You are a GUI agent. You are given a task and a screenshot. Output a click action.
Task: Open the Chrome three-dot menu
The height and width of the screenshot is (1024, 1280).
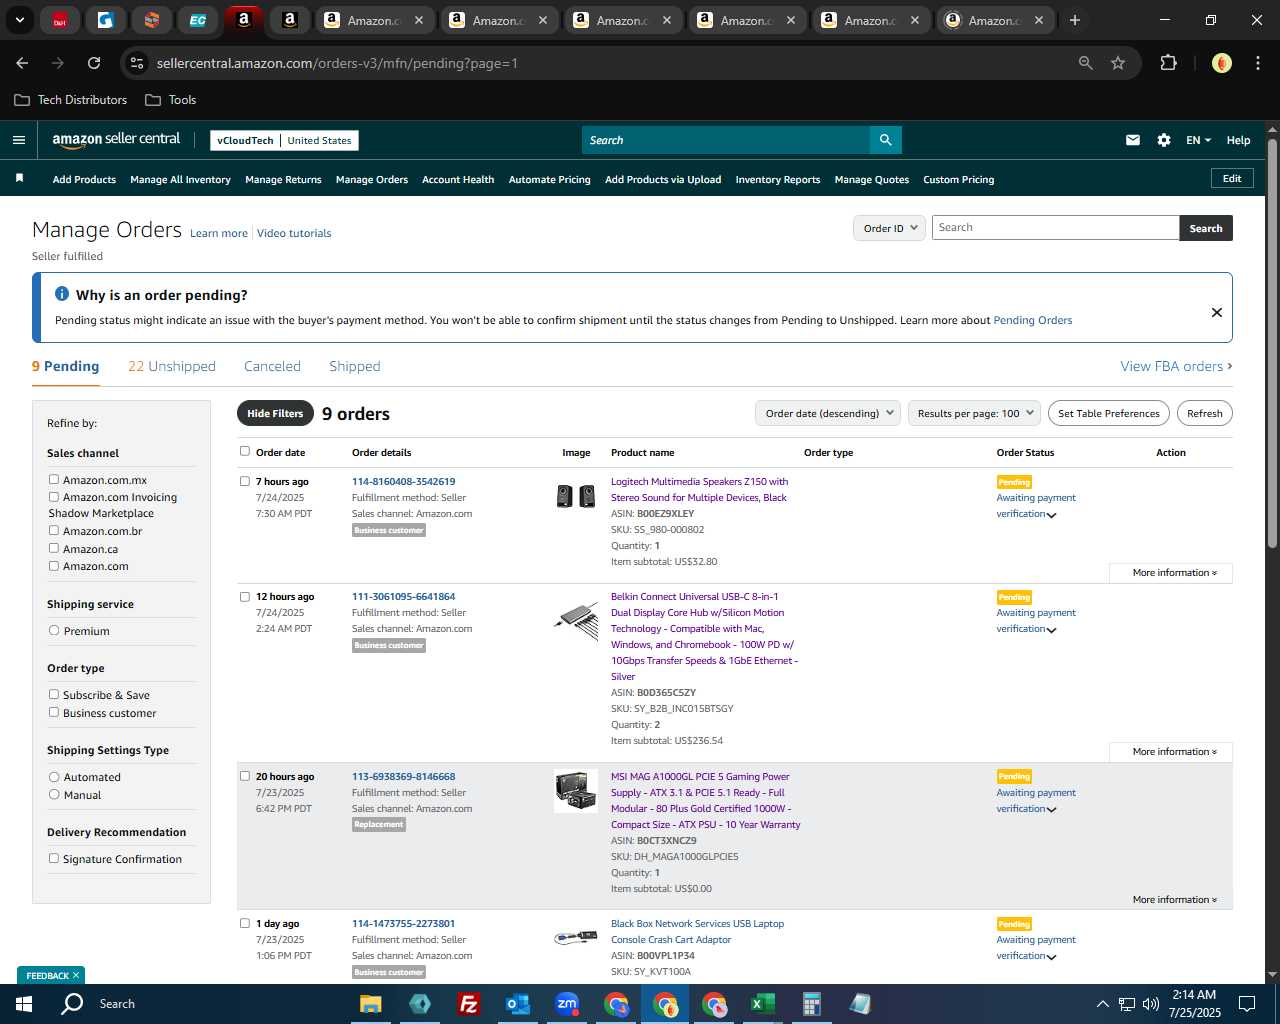[x=1256, y=63]
